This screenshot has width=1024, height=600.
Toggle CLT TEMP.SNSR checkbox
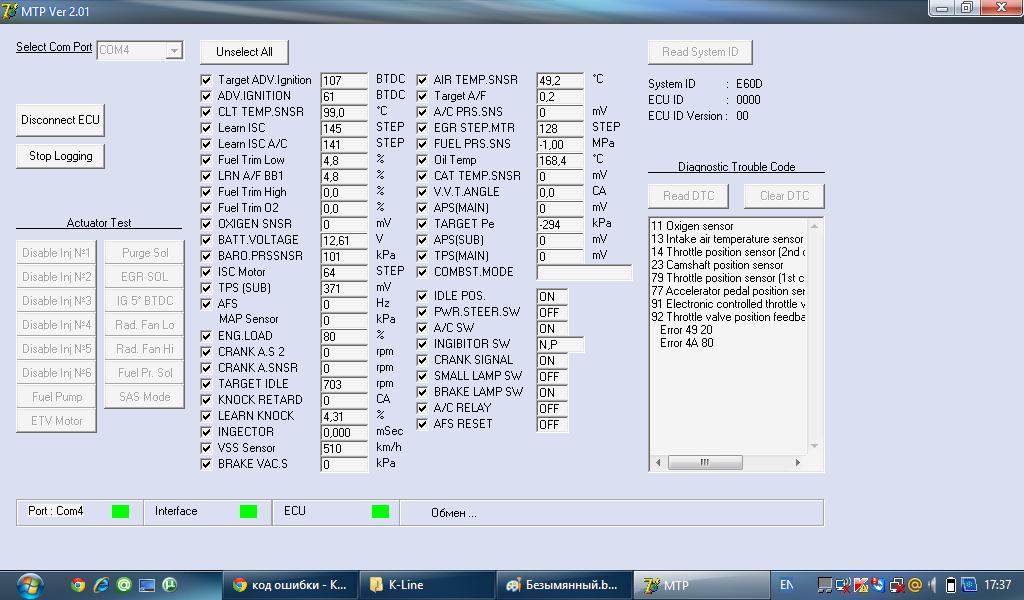[206, 112]
